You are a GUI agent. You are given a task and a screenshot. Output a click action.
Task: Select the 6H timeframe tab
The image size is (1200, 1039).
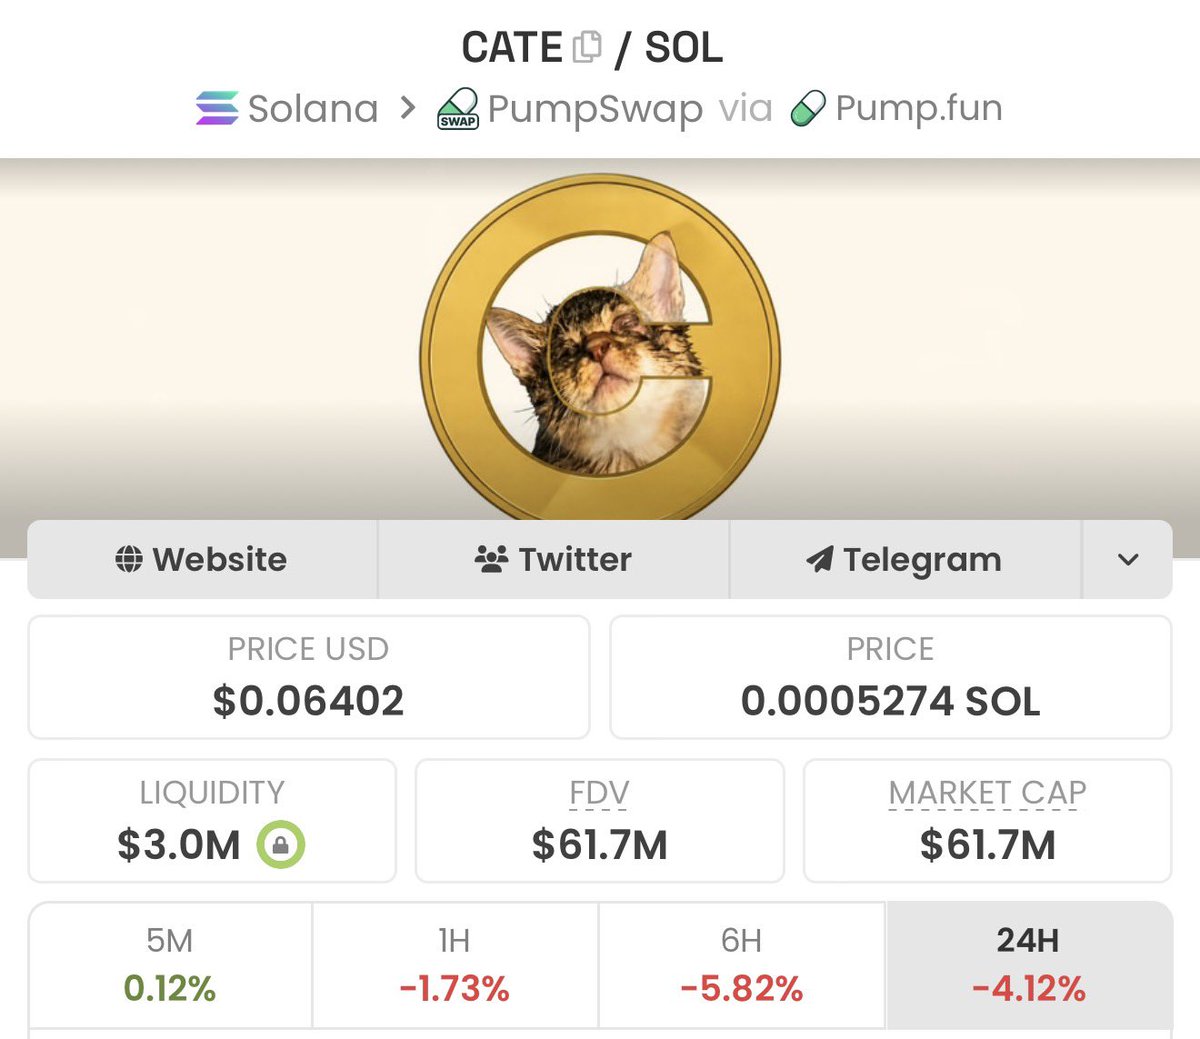click(741, 965)
